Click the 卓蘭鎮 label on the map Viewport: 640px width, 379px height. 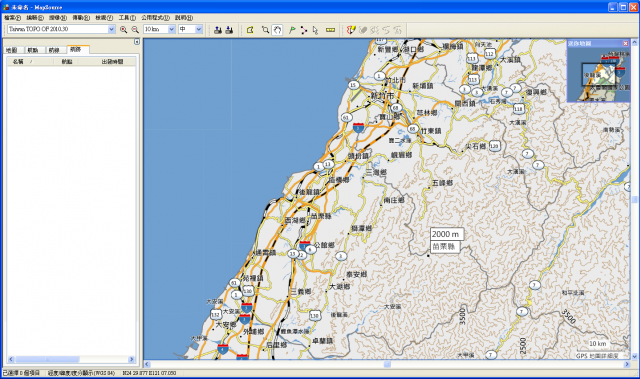(x=322, y=340)
